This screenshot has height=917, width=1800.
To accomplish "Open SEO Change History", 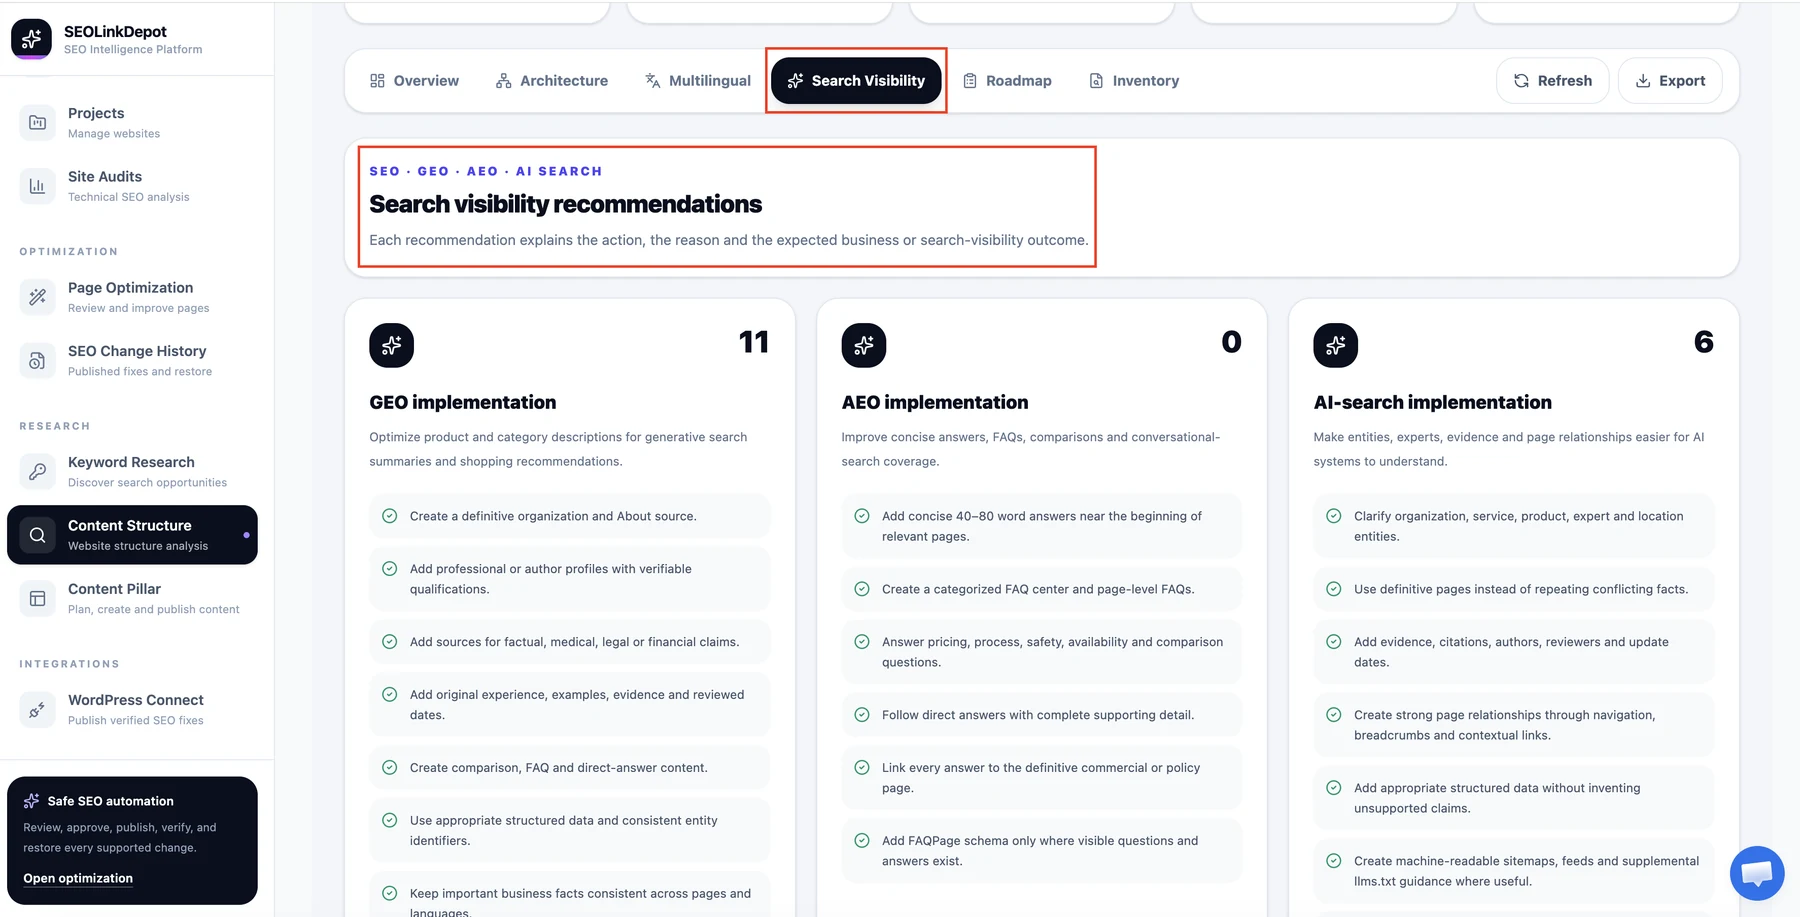I will click(x=132, y=360).
